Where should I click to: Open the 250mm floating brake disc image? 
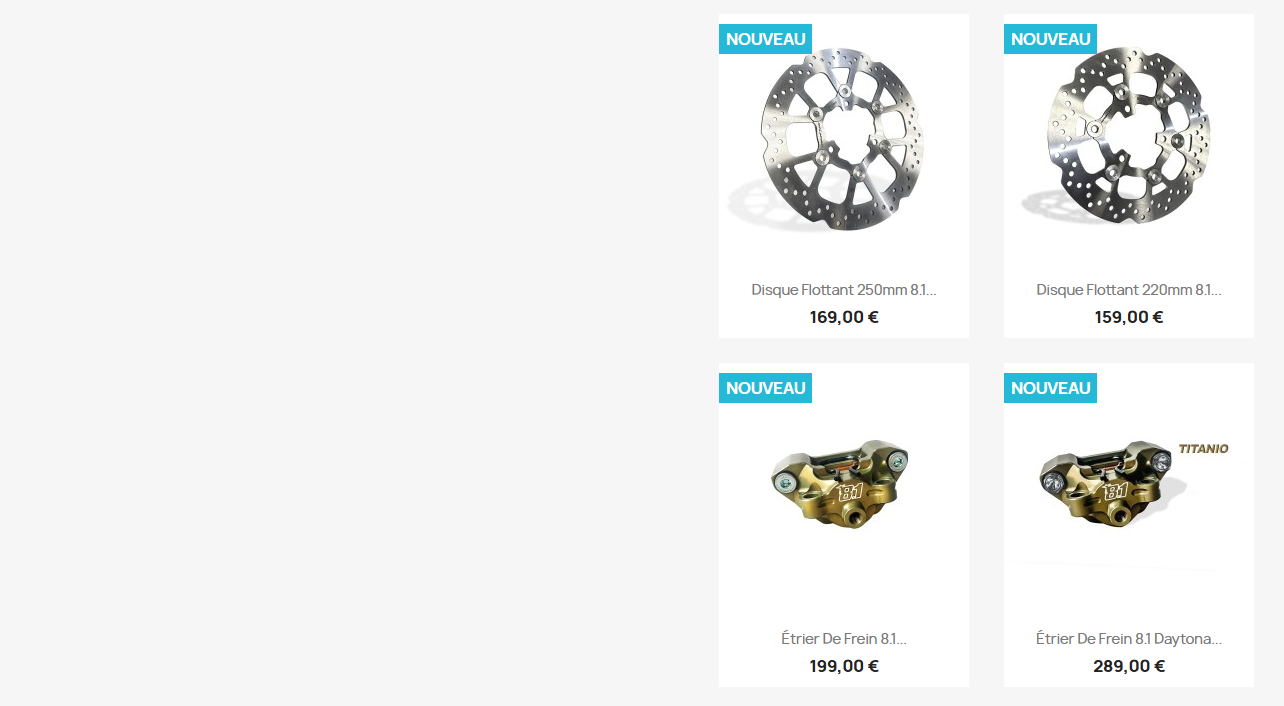click(x=844, y=139)
